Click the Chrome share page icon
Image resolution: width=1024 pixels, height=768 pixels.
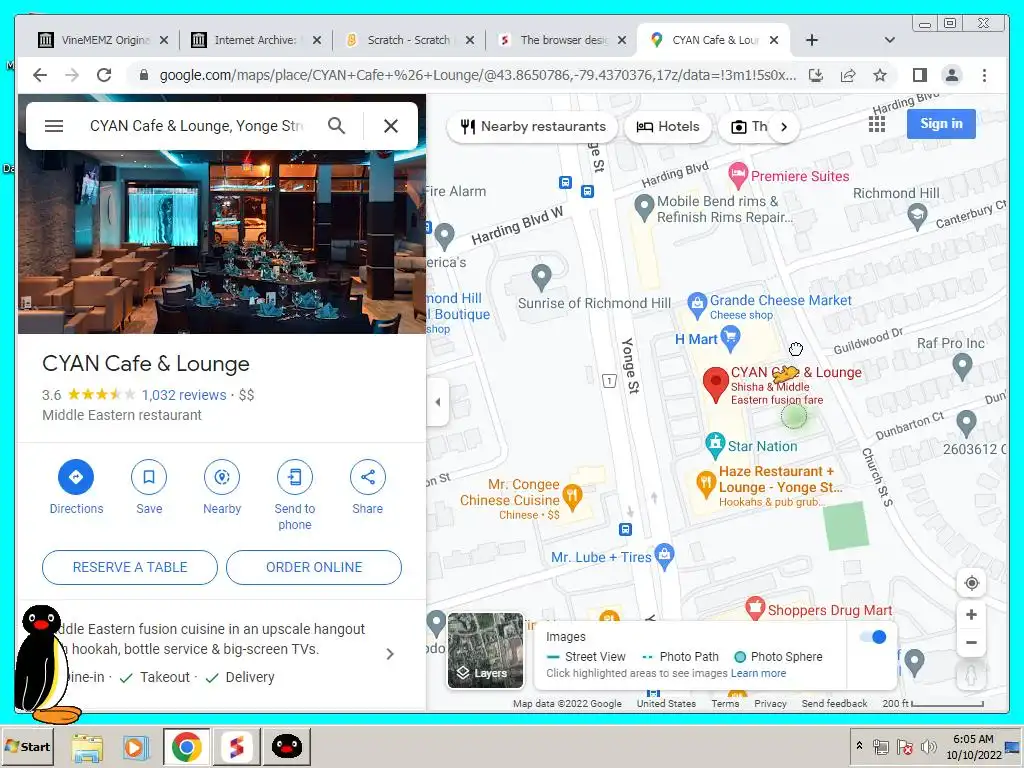[848, 75]
